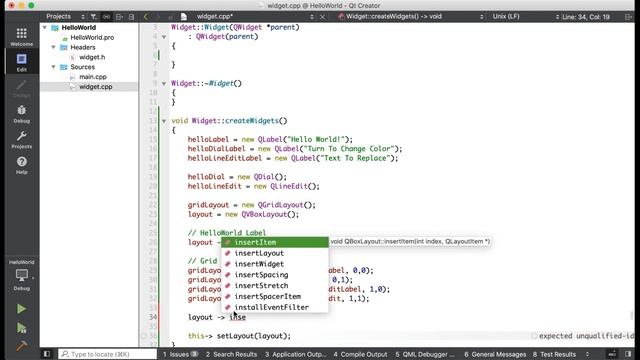640x360 pixels.
Task: Click the Type to locate search field
Action: (107, 354)
